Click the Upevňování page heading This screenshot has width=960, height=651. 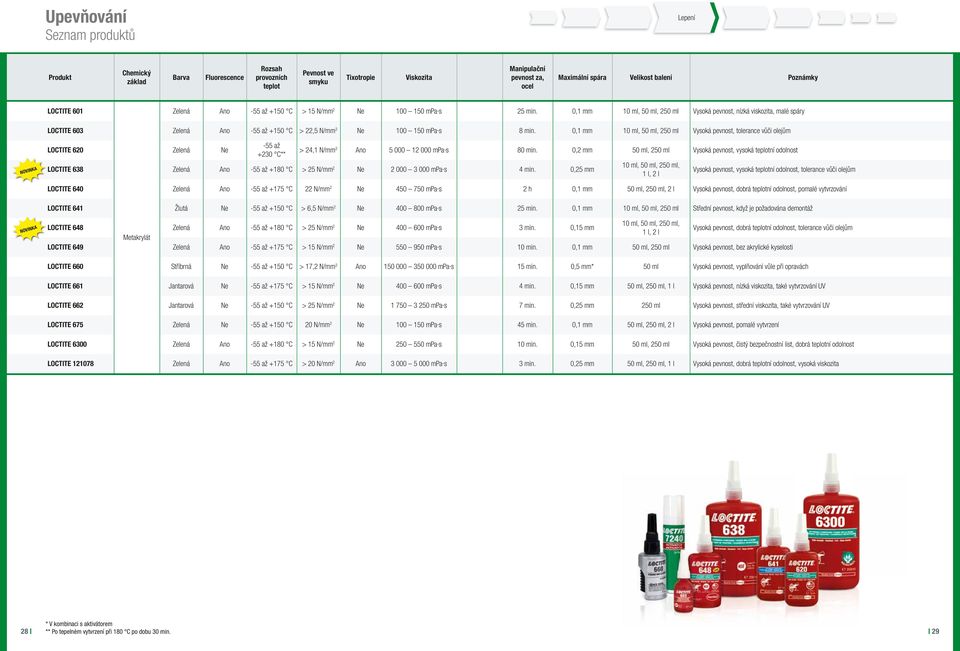(86, 17)
